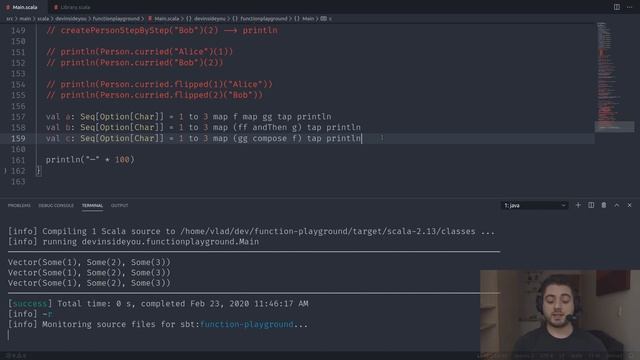640x360 pixels.
Task: Collapse the code fold arrow at line 162
Action: pos(5,171)
